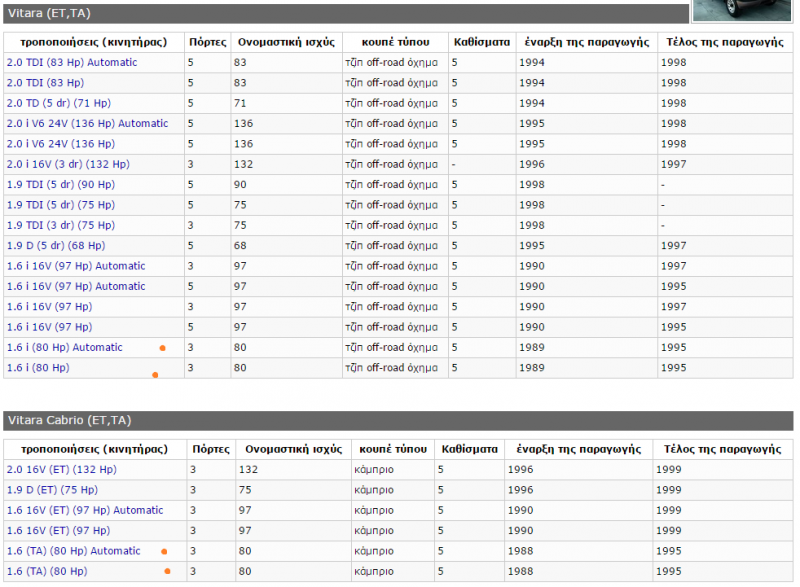The image size is (800, 587).
Task: Open the Cabrio 2.0 16V (ET) (132 Hp) link
Action: (x=62, y=470)
